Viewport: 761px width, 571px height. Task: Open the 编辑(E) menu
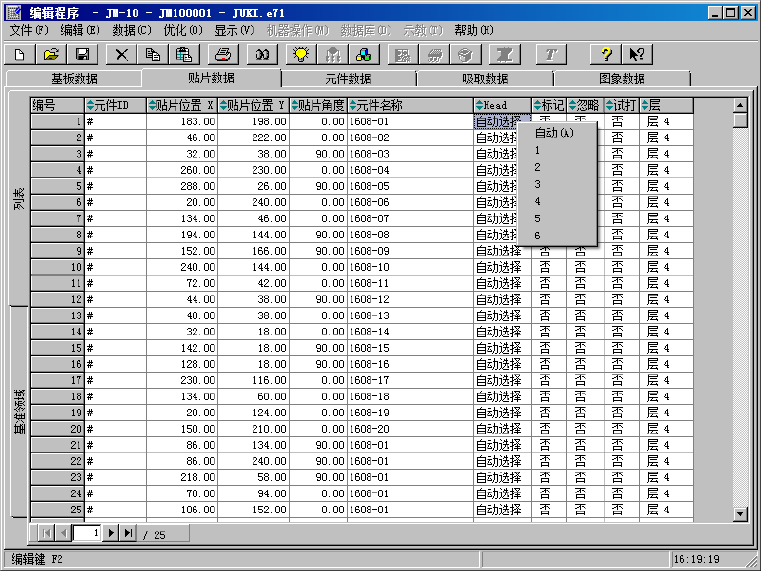pos(80,31)
